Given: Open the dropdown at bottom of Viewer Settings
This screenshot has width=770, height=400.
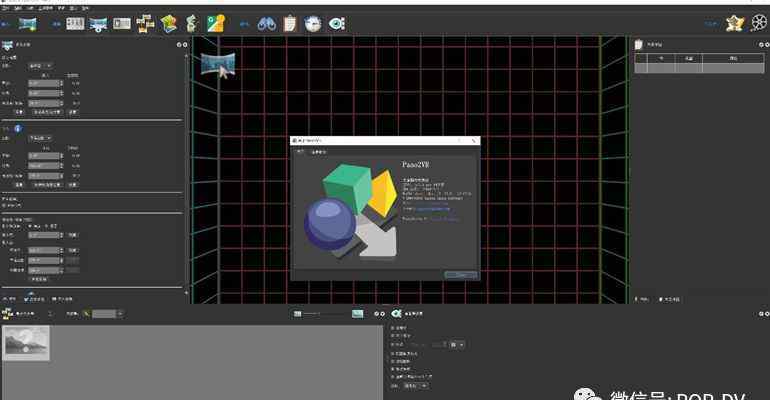Looking at the screenshot, I should click(x=416, y=386).
